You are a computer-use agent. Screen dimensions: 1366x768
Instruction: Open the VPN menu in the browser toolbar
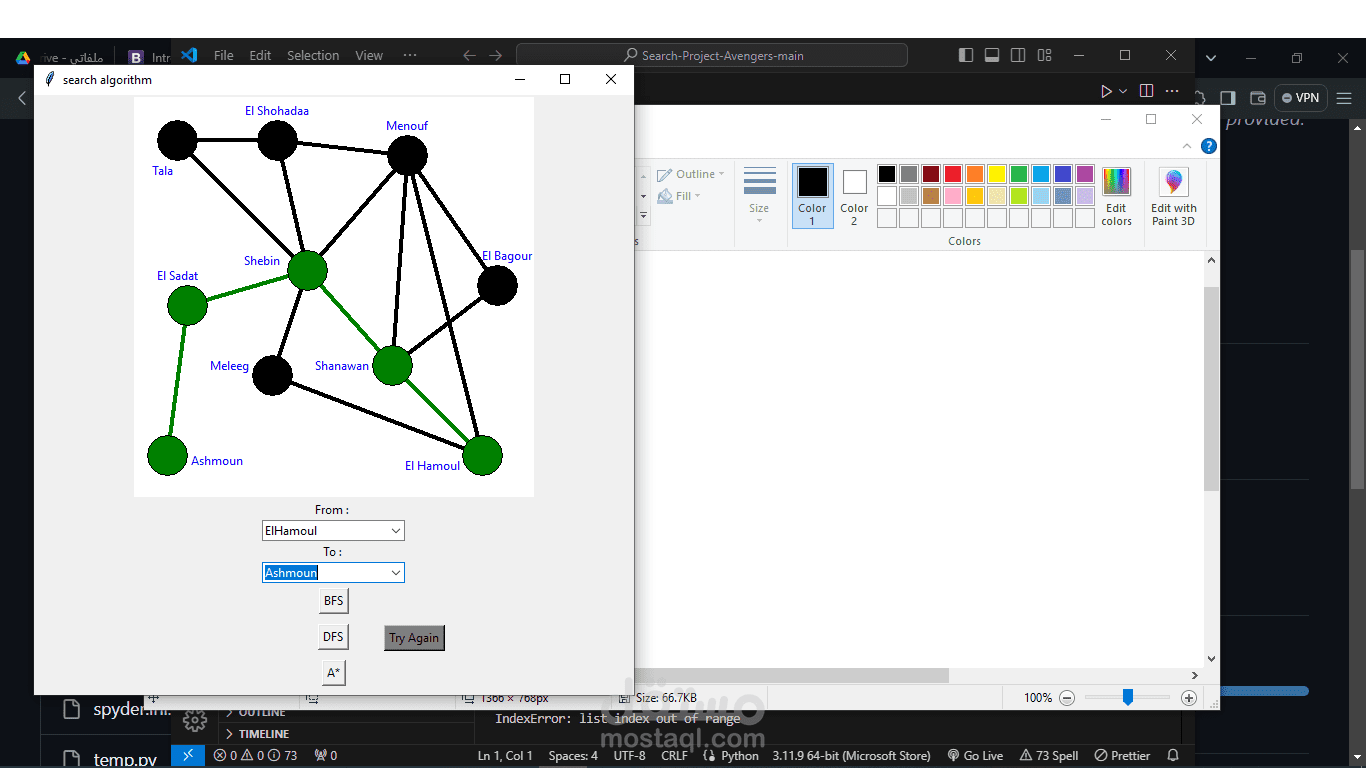coord(1299,97)
